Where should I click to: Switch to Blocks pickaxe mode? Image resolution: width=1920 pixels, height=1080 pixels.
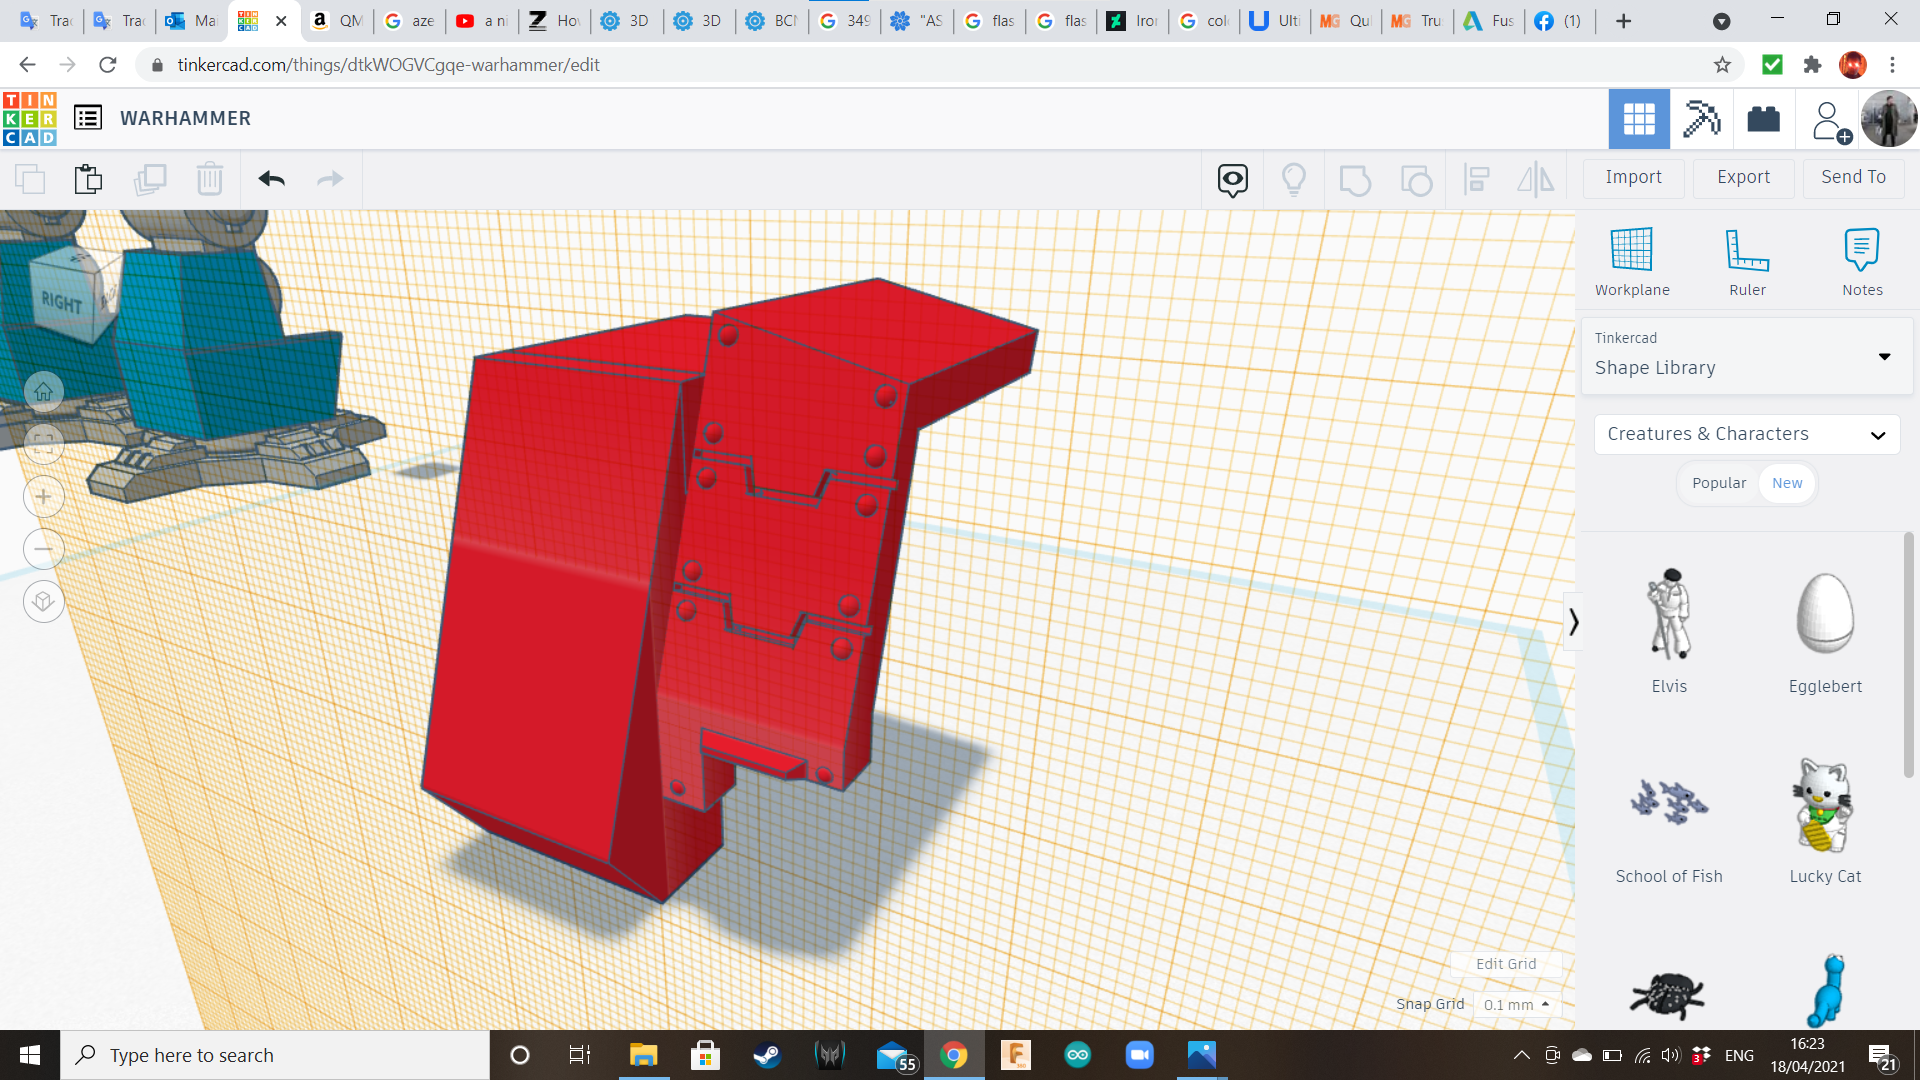(1701, 119)
